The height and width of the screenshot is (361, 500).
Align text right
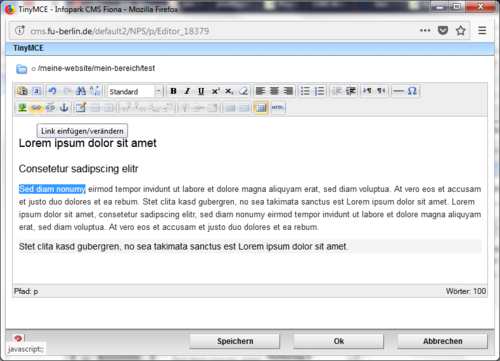click(x=288, y=91)
